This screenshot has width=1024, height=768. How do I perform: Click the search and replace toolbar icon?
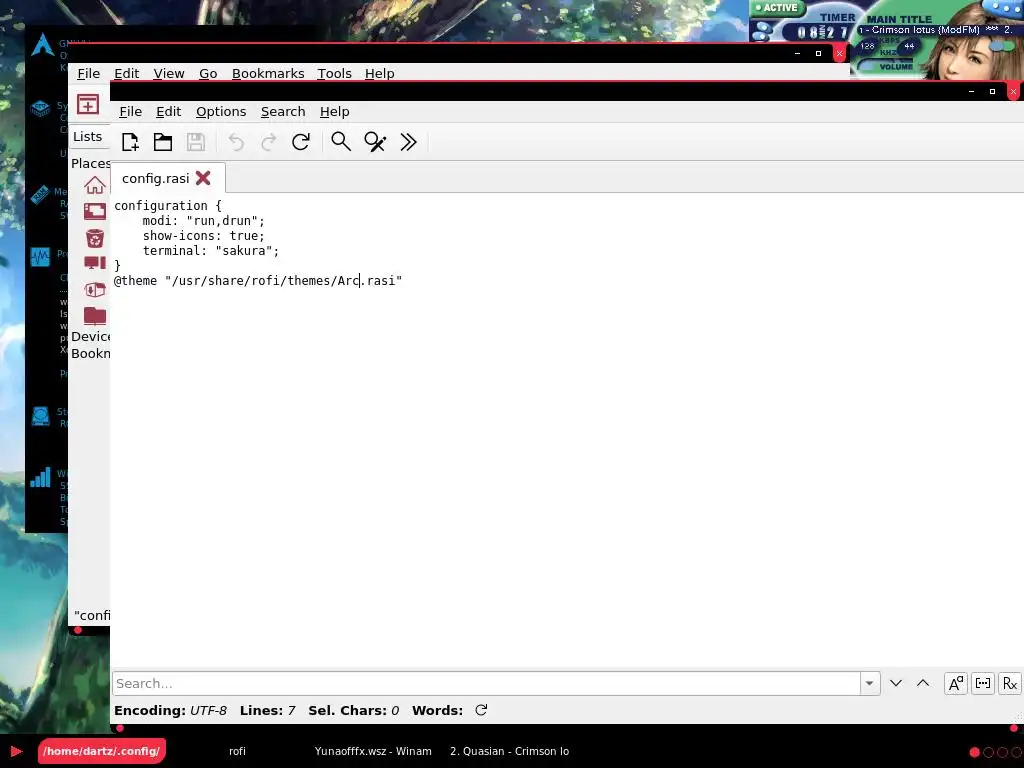point(375,142)
